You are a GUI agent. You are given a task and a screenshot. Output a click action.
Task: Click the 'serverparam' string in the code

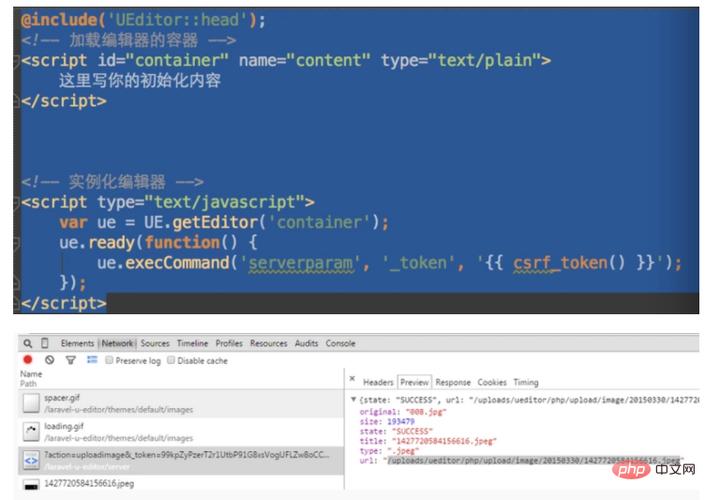coord(300,263)
